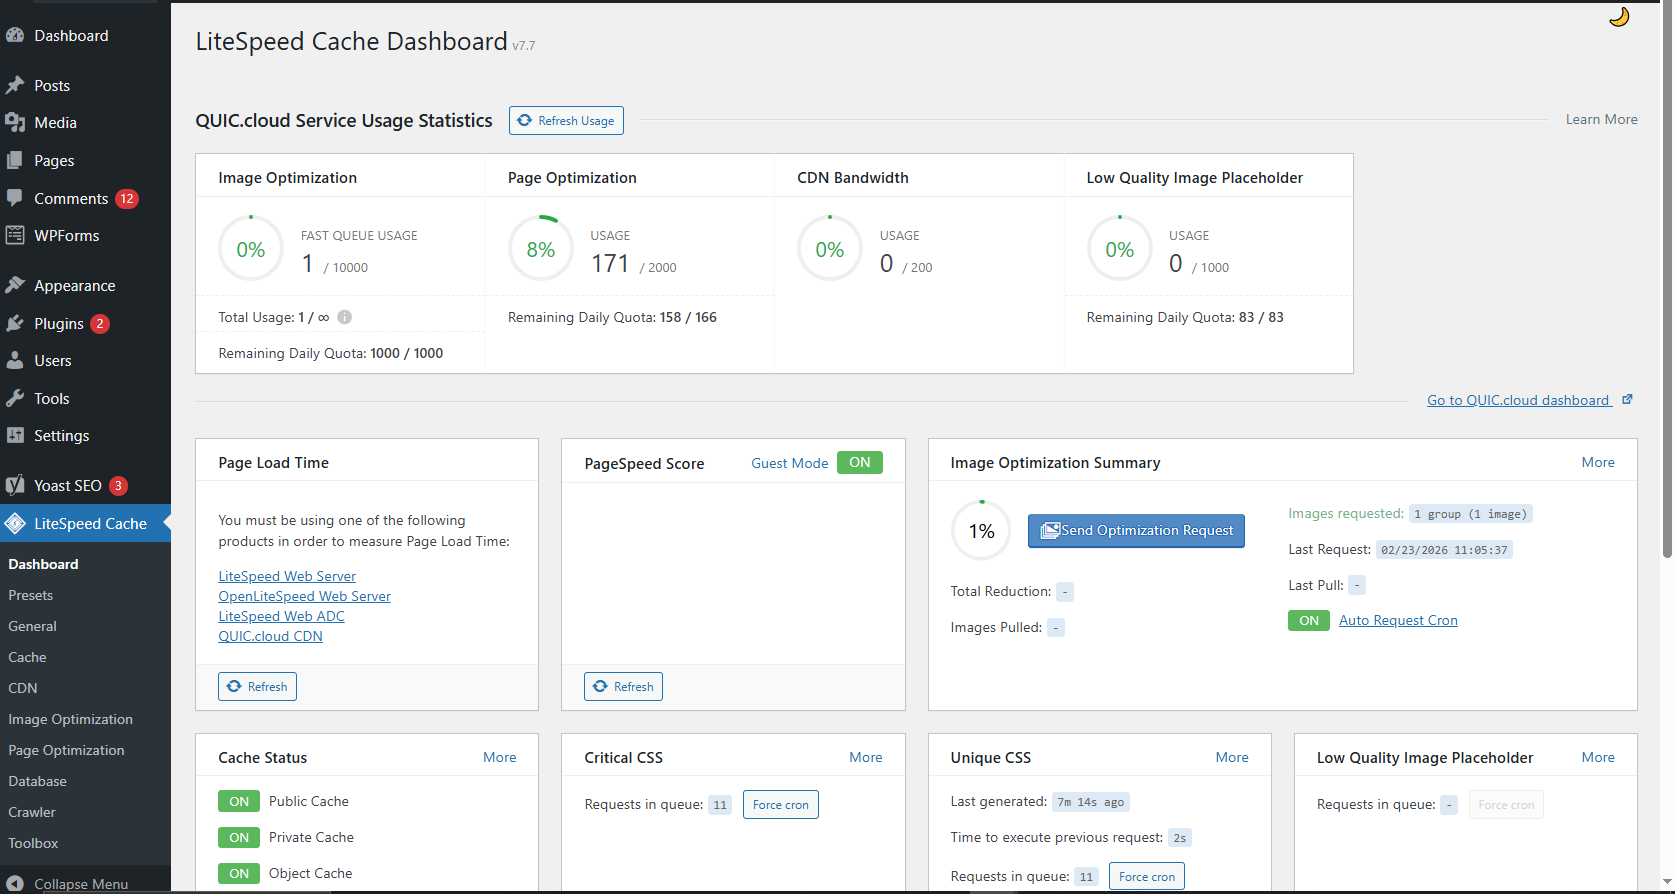The width and height of the screenshot is (1675, 894).
Task: Toggle Guest Mode ON switch
Action: pos(860,462)
